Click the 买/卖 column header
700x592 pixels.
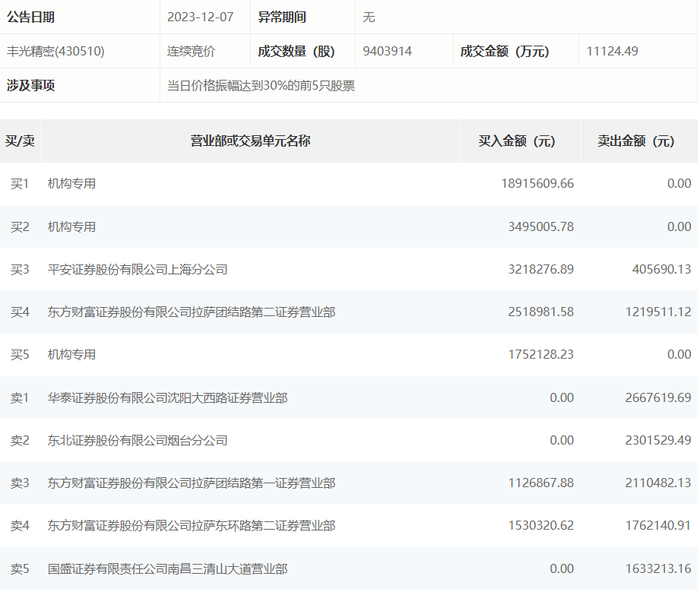tap(20, 141)
